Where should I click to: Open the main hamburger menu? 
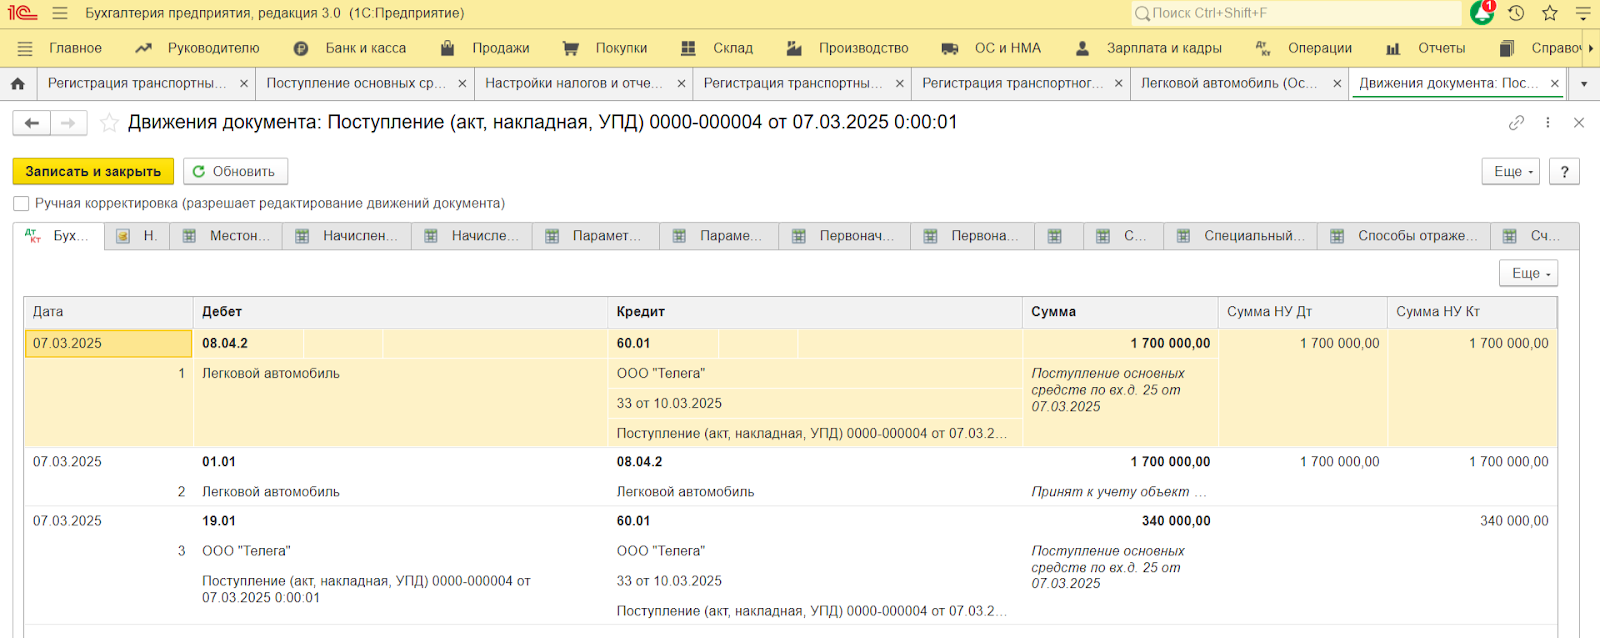click(60, 13)
